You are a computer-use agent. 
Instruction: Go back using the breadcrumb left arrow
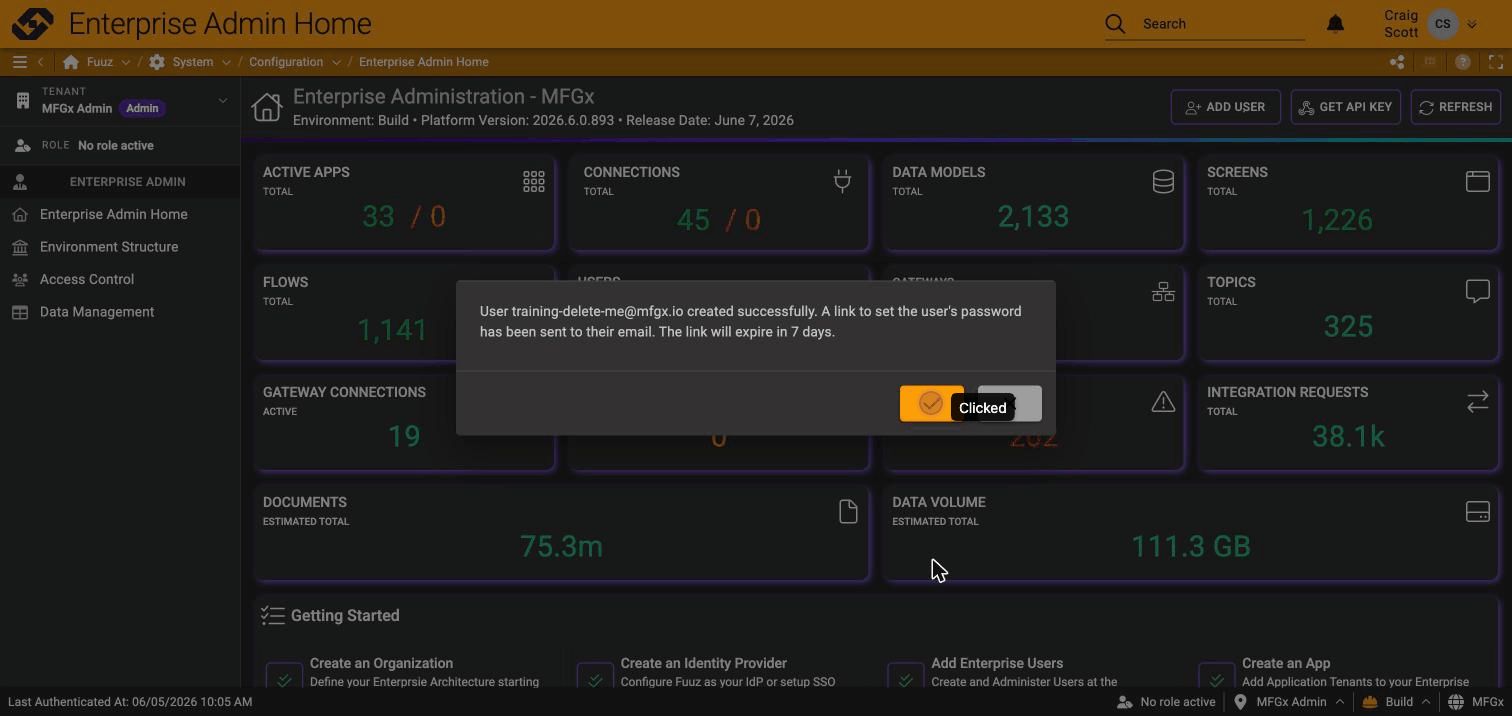tap(41, 62)
